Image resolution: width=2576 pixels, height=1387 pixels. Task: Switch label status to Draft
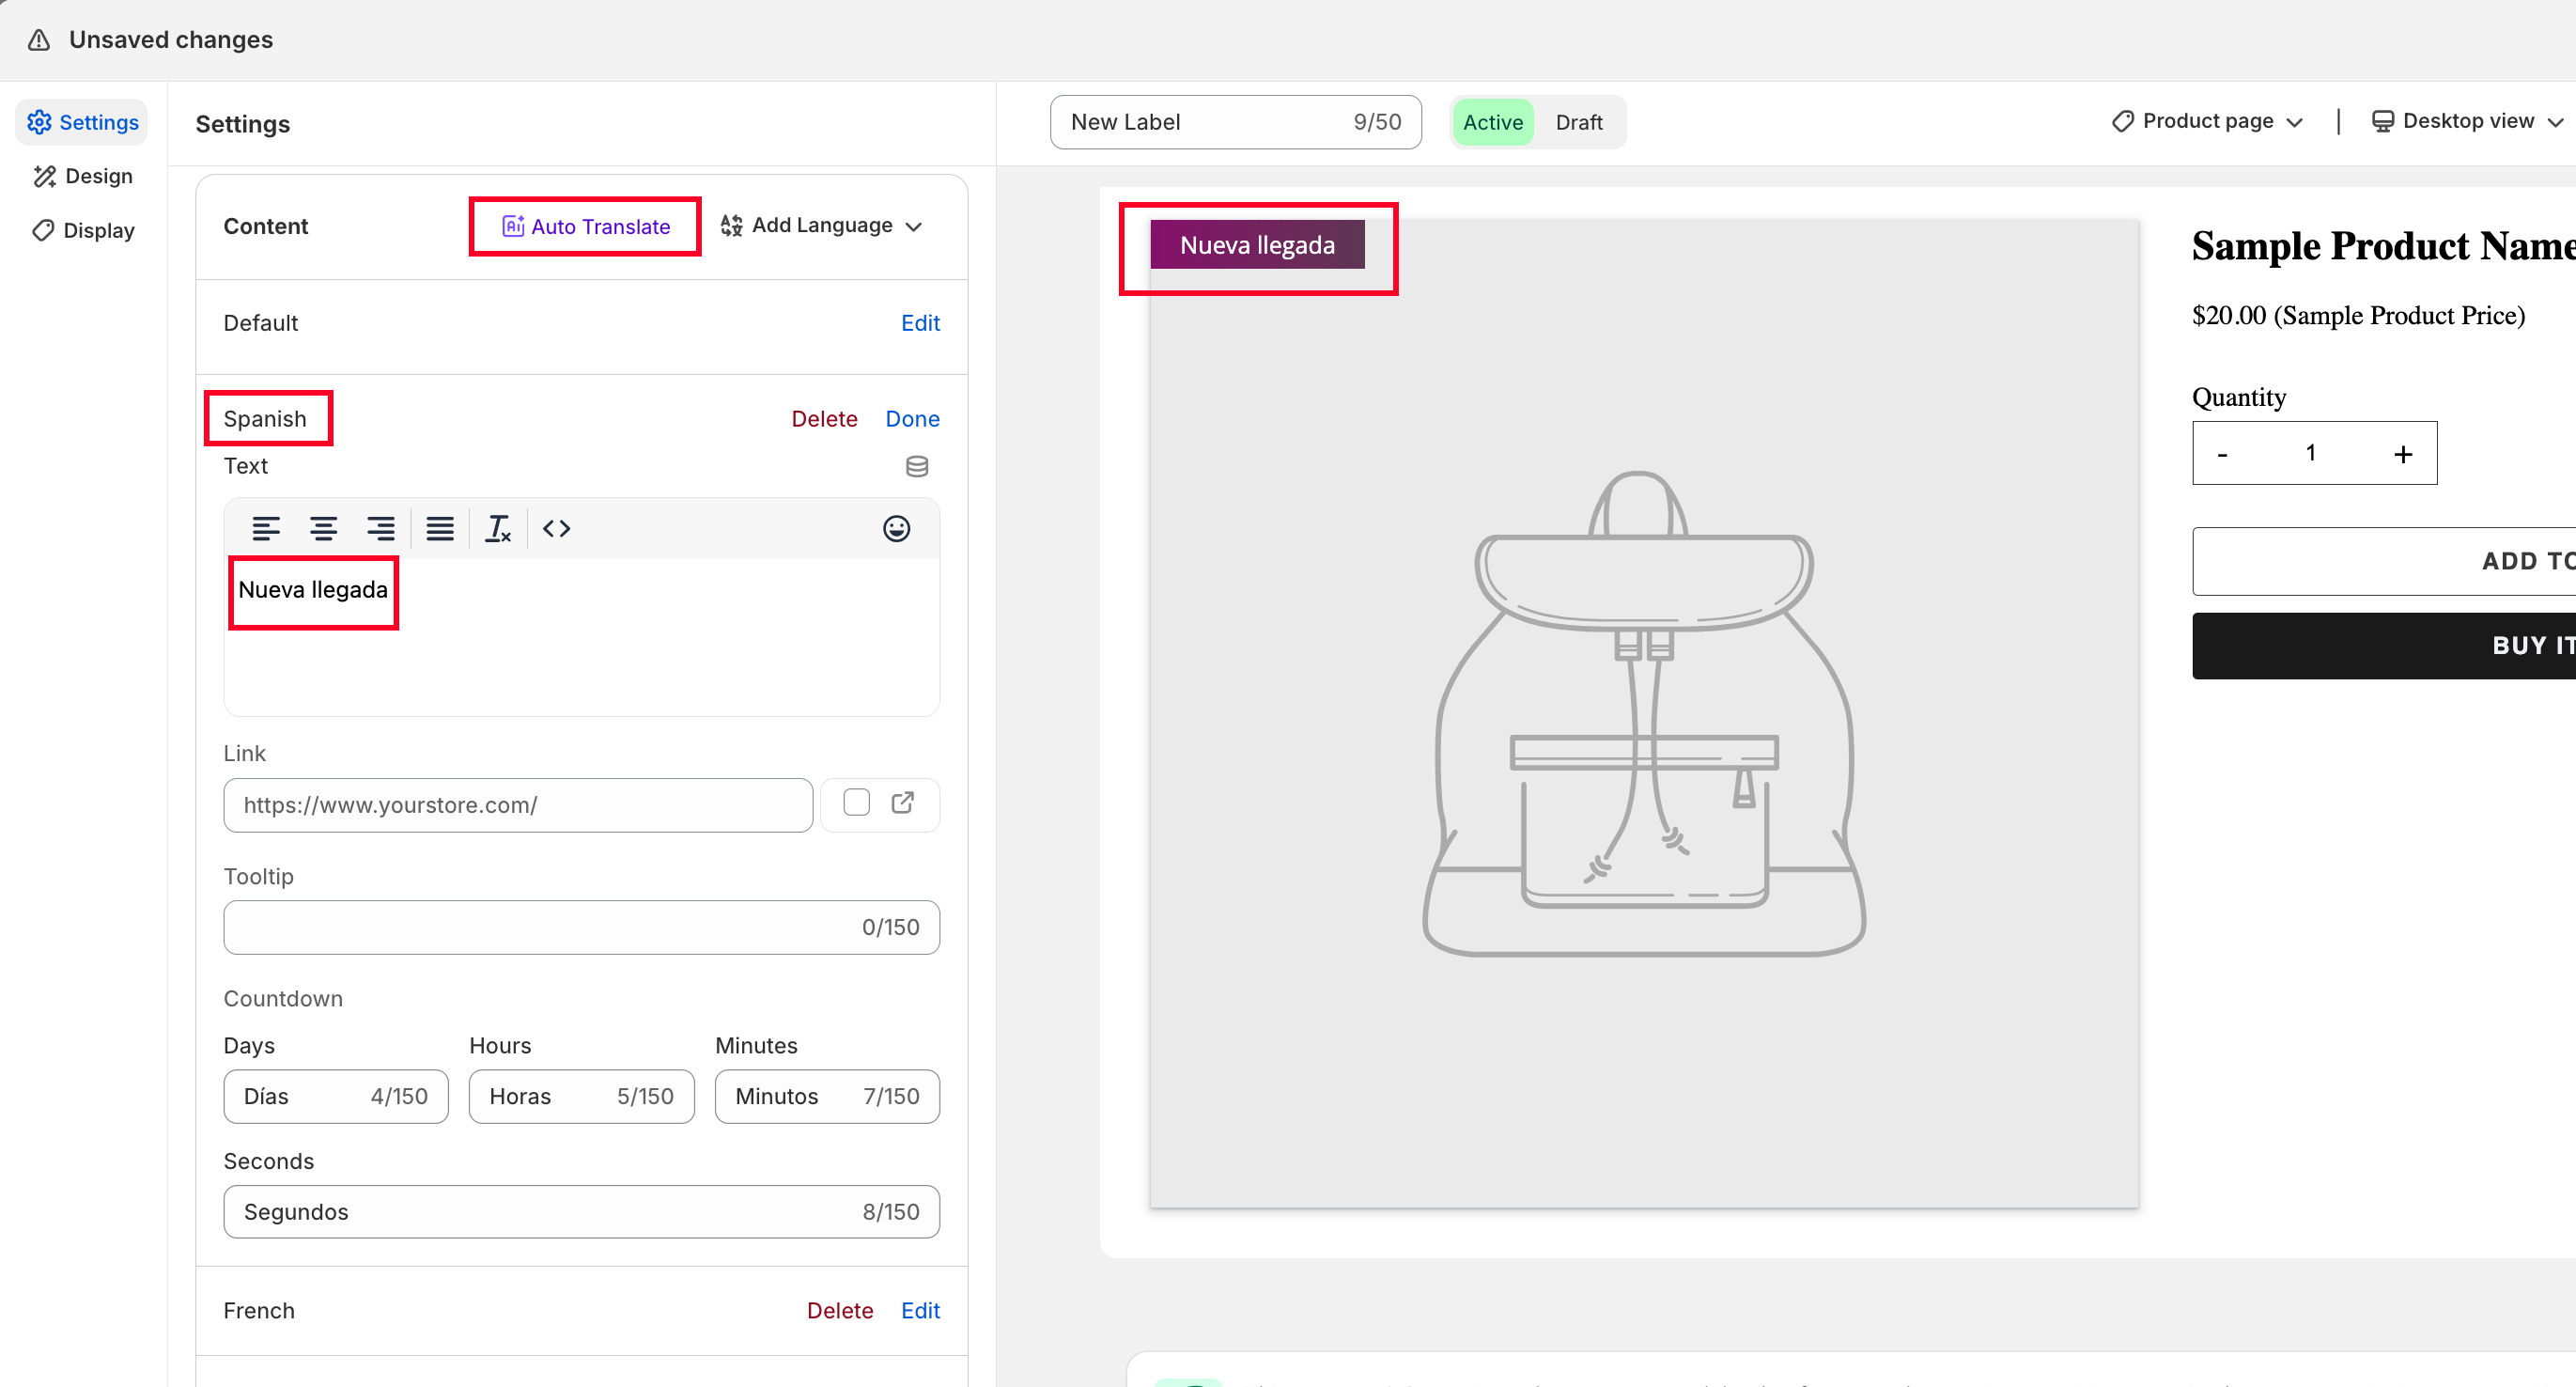coord(1578,122)
